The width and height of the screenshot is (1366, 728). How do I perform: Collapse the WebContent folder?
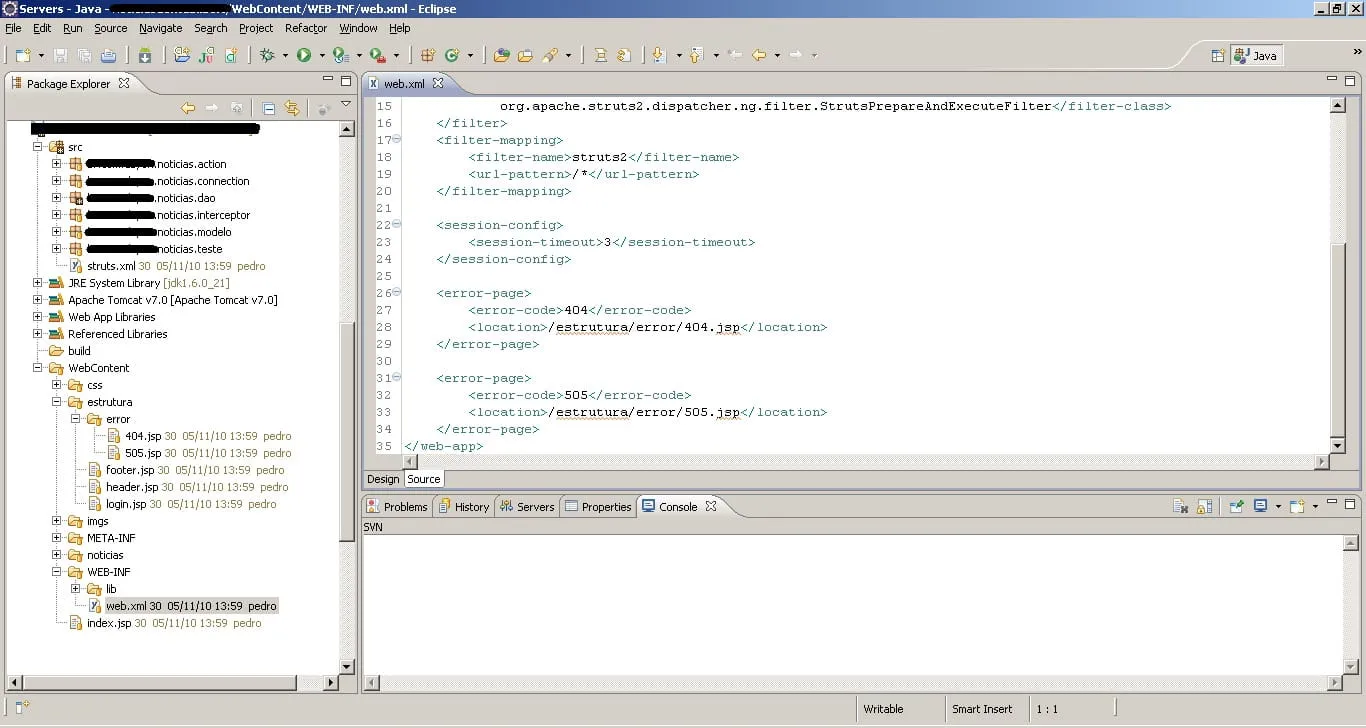pyautogui.click(x=39, y=368)
